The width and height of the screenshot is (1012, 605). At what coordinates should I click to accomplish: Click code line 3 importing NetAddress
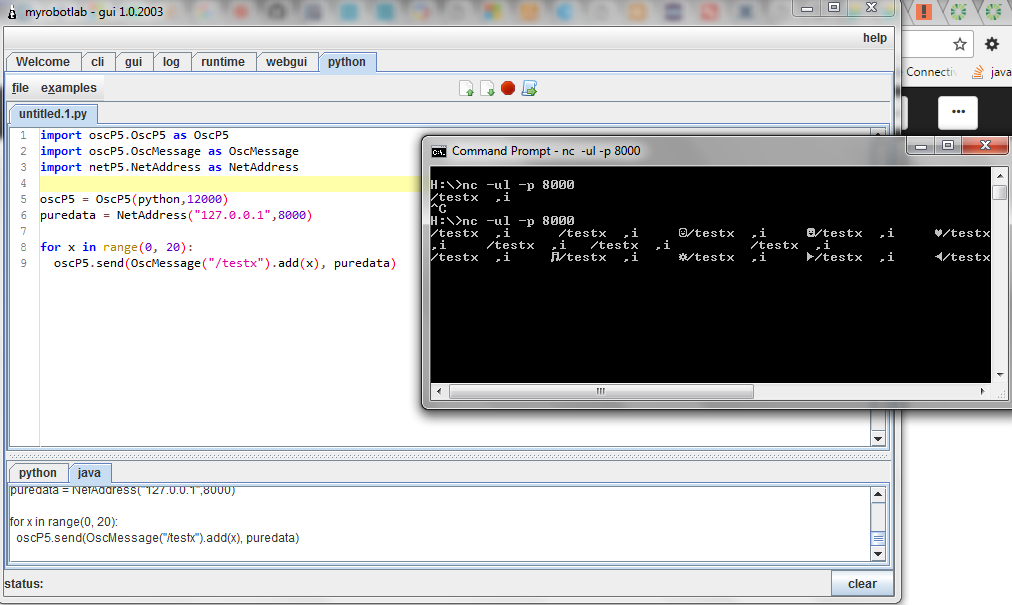(x=169, y=167)
